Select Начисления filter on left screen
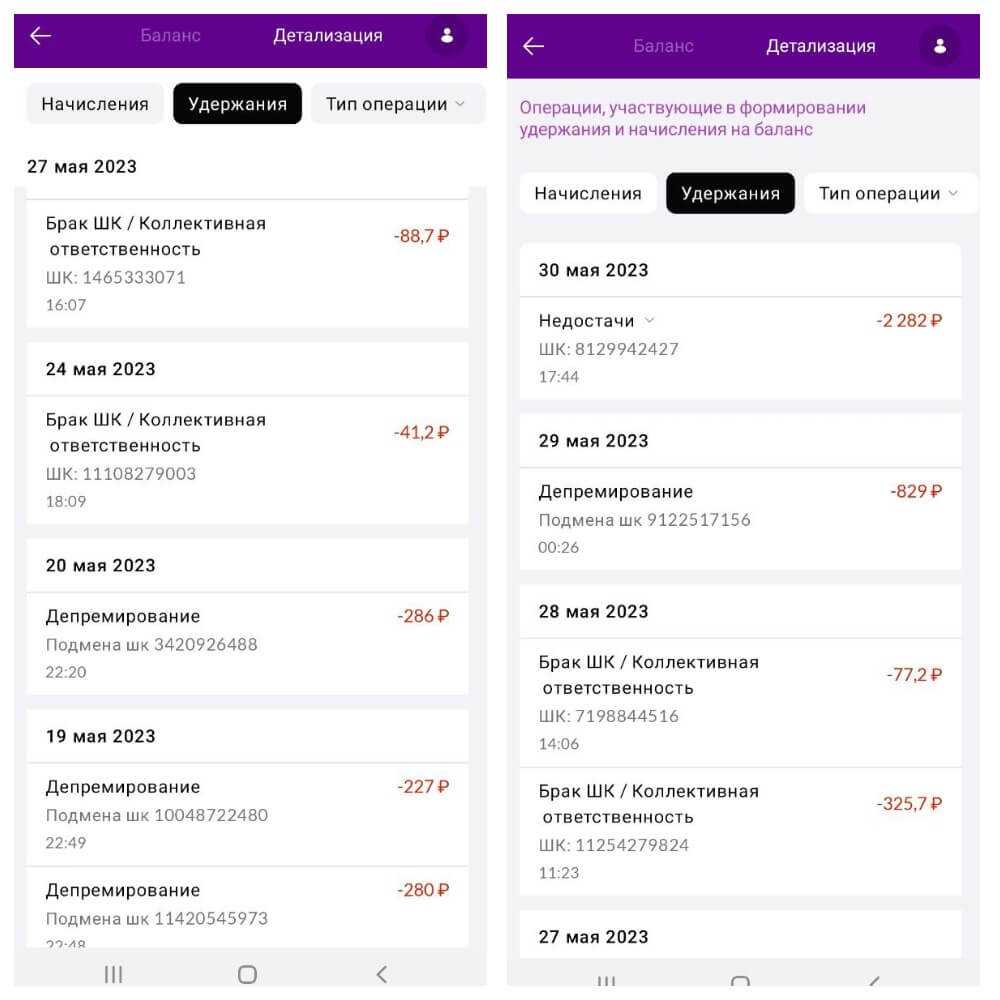The width and height of the screenshot is (1000, 1000). 95,104
